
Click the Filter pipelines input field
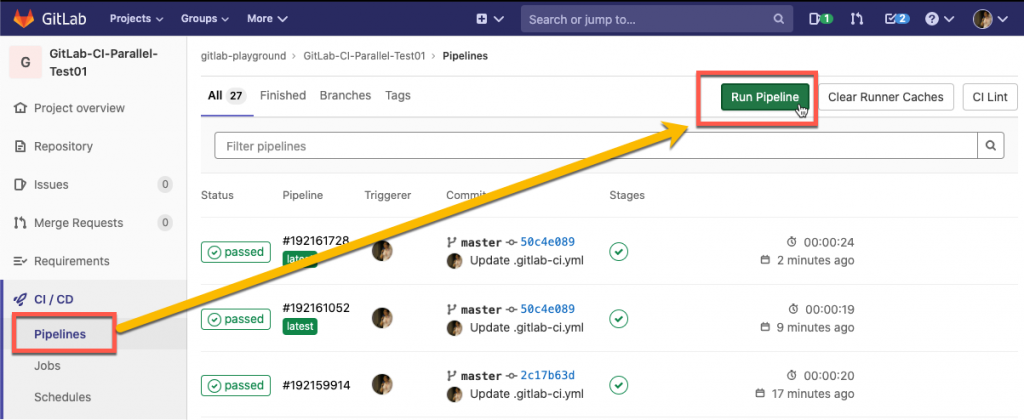596,146
